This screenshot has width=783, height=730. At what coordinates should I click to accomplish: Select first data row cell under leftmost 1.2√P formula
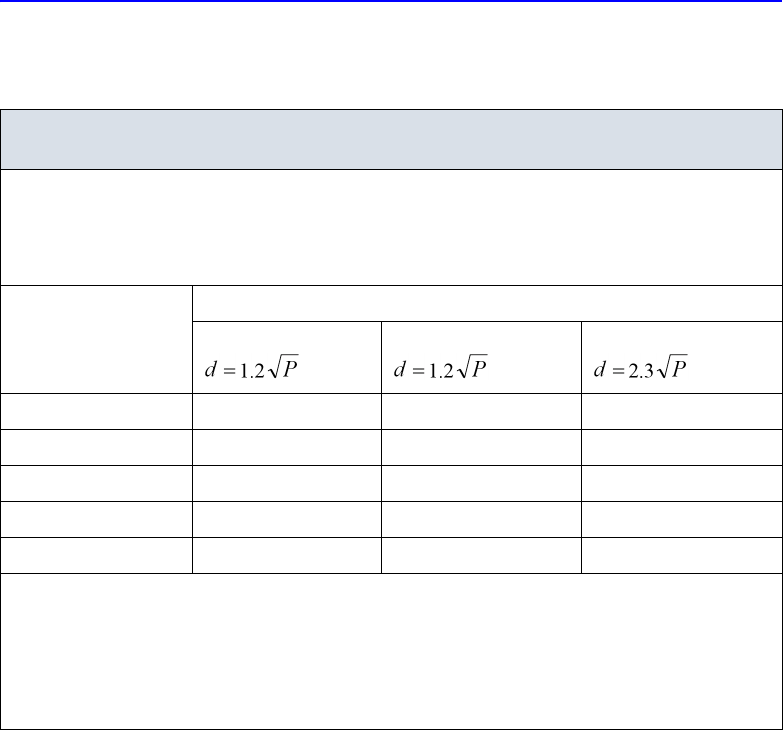point(286,411)
